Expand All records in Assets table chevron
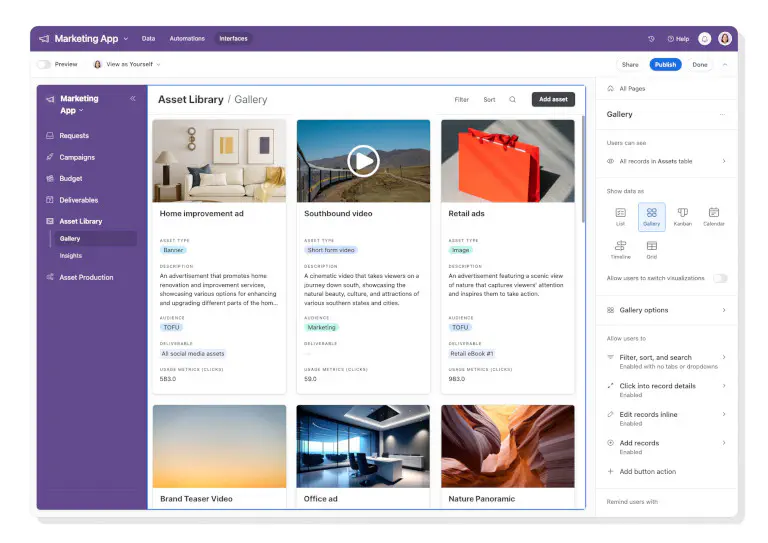 (x=724, y=161)
